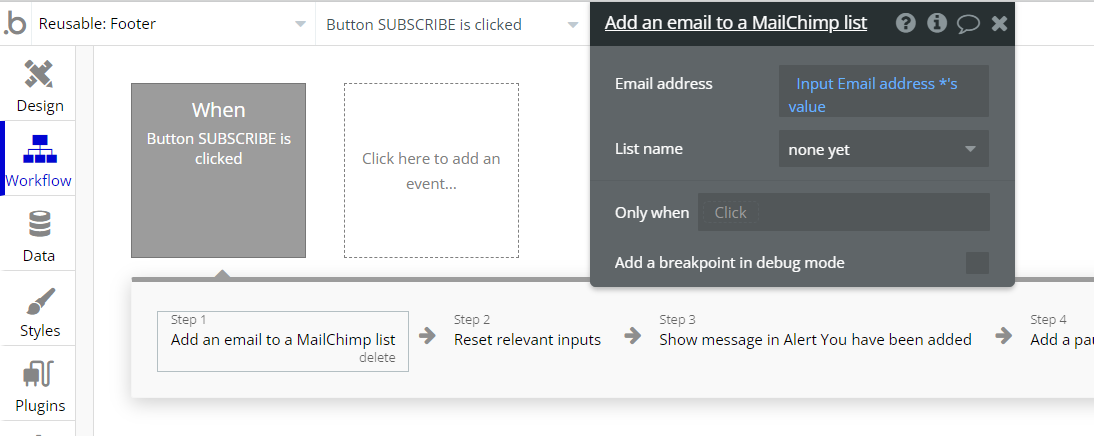This screenshot has width=1094, height=436.
Task: Click the Styles paintbrush icon
Action: tap(40, 301)
